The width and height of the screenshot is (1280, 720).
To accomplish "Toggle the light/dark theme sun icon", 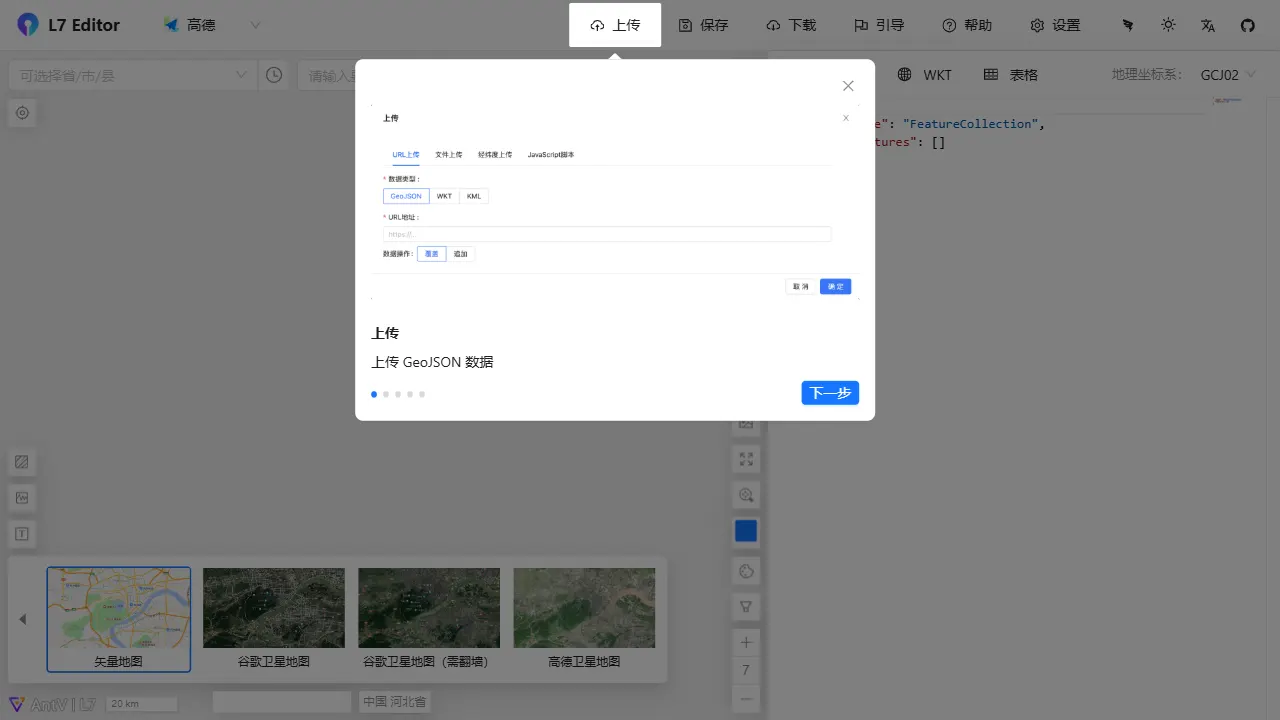I will 1168,25.
